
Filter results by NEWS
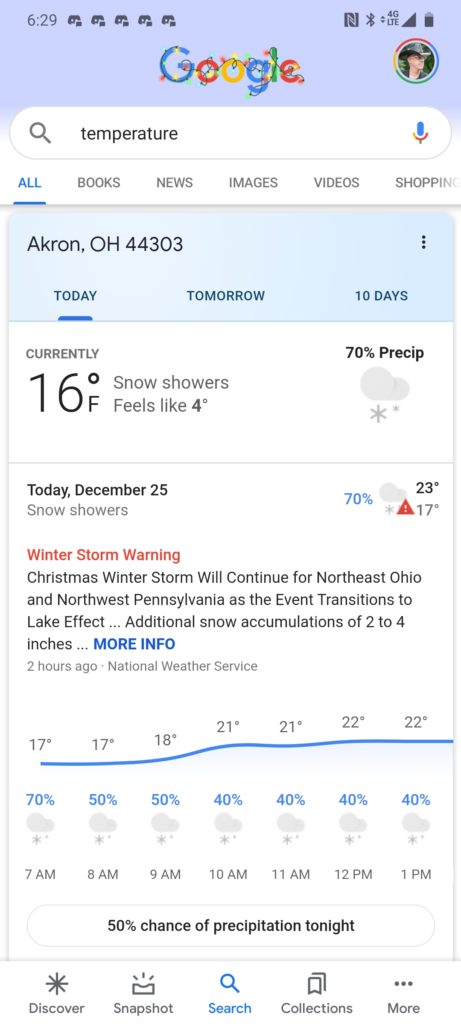(x=174, y=183)
